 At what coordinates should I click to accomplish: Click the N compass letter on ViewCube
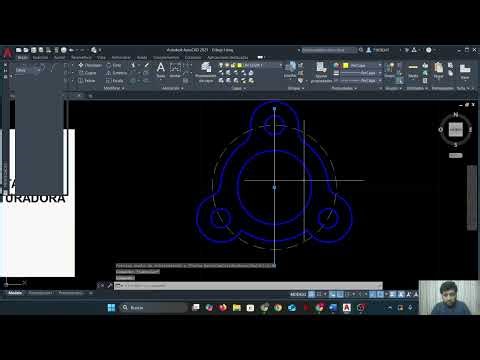(456, 114)
